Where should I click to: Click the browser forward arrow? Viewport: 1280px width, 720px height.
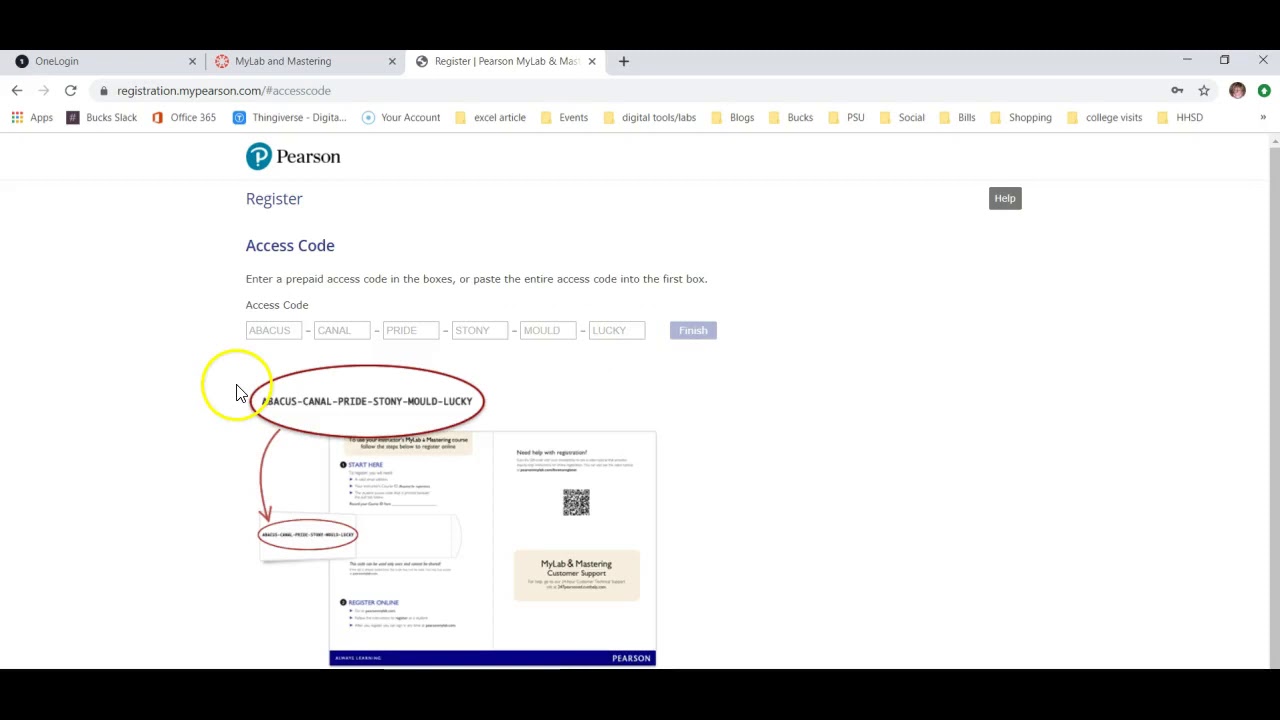pyautogui.click(x=44, y=91)
